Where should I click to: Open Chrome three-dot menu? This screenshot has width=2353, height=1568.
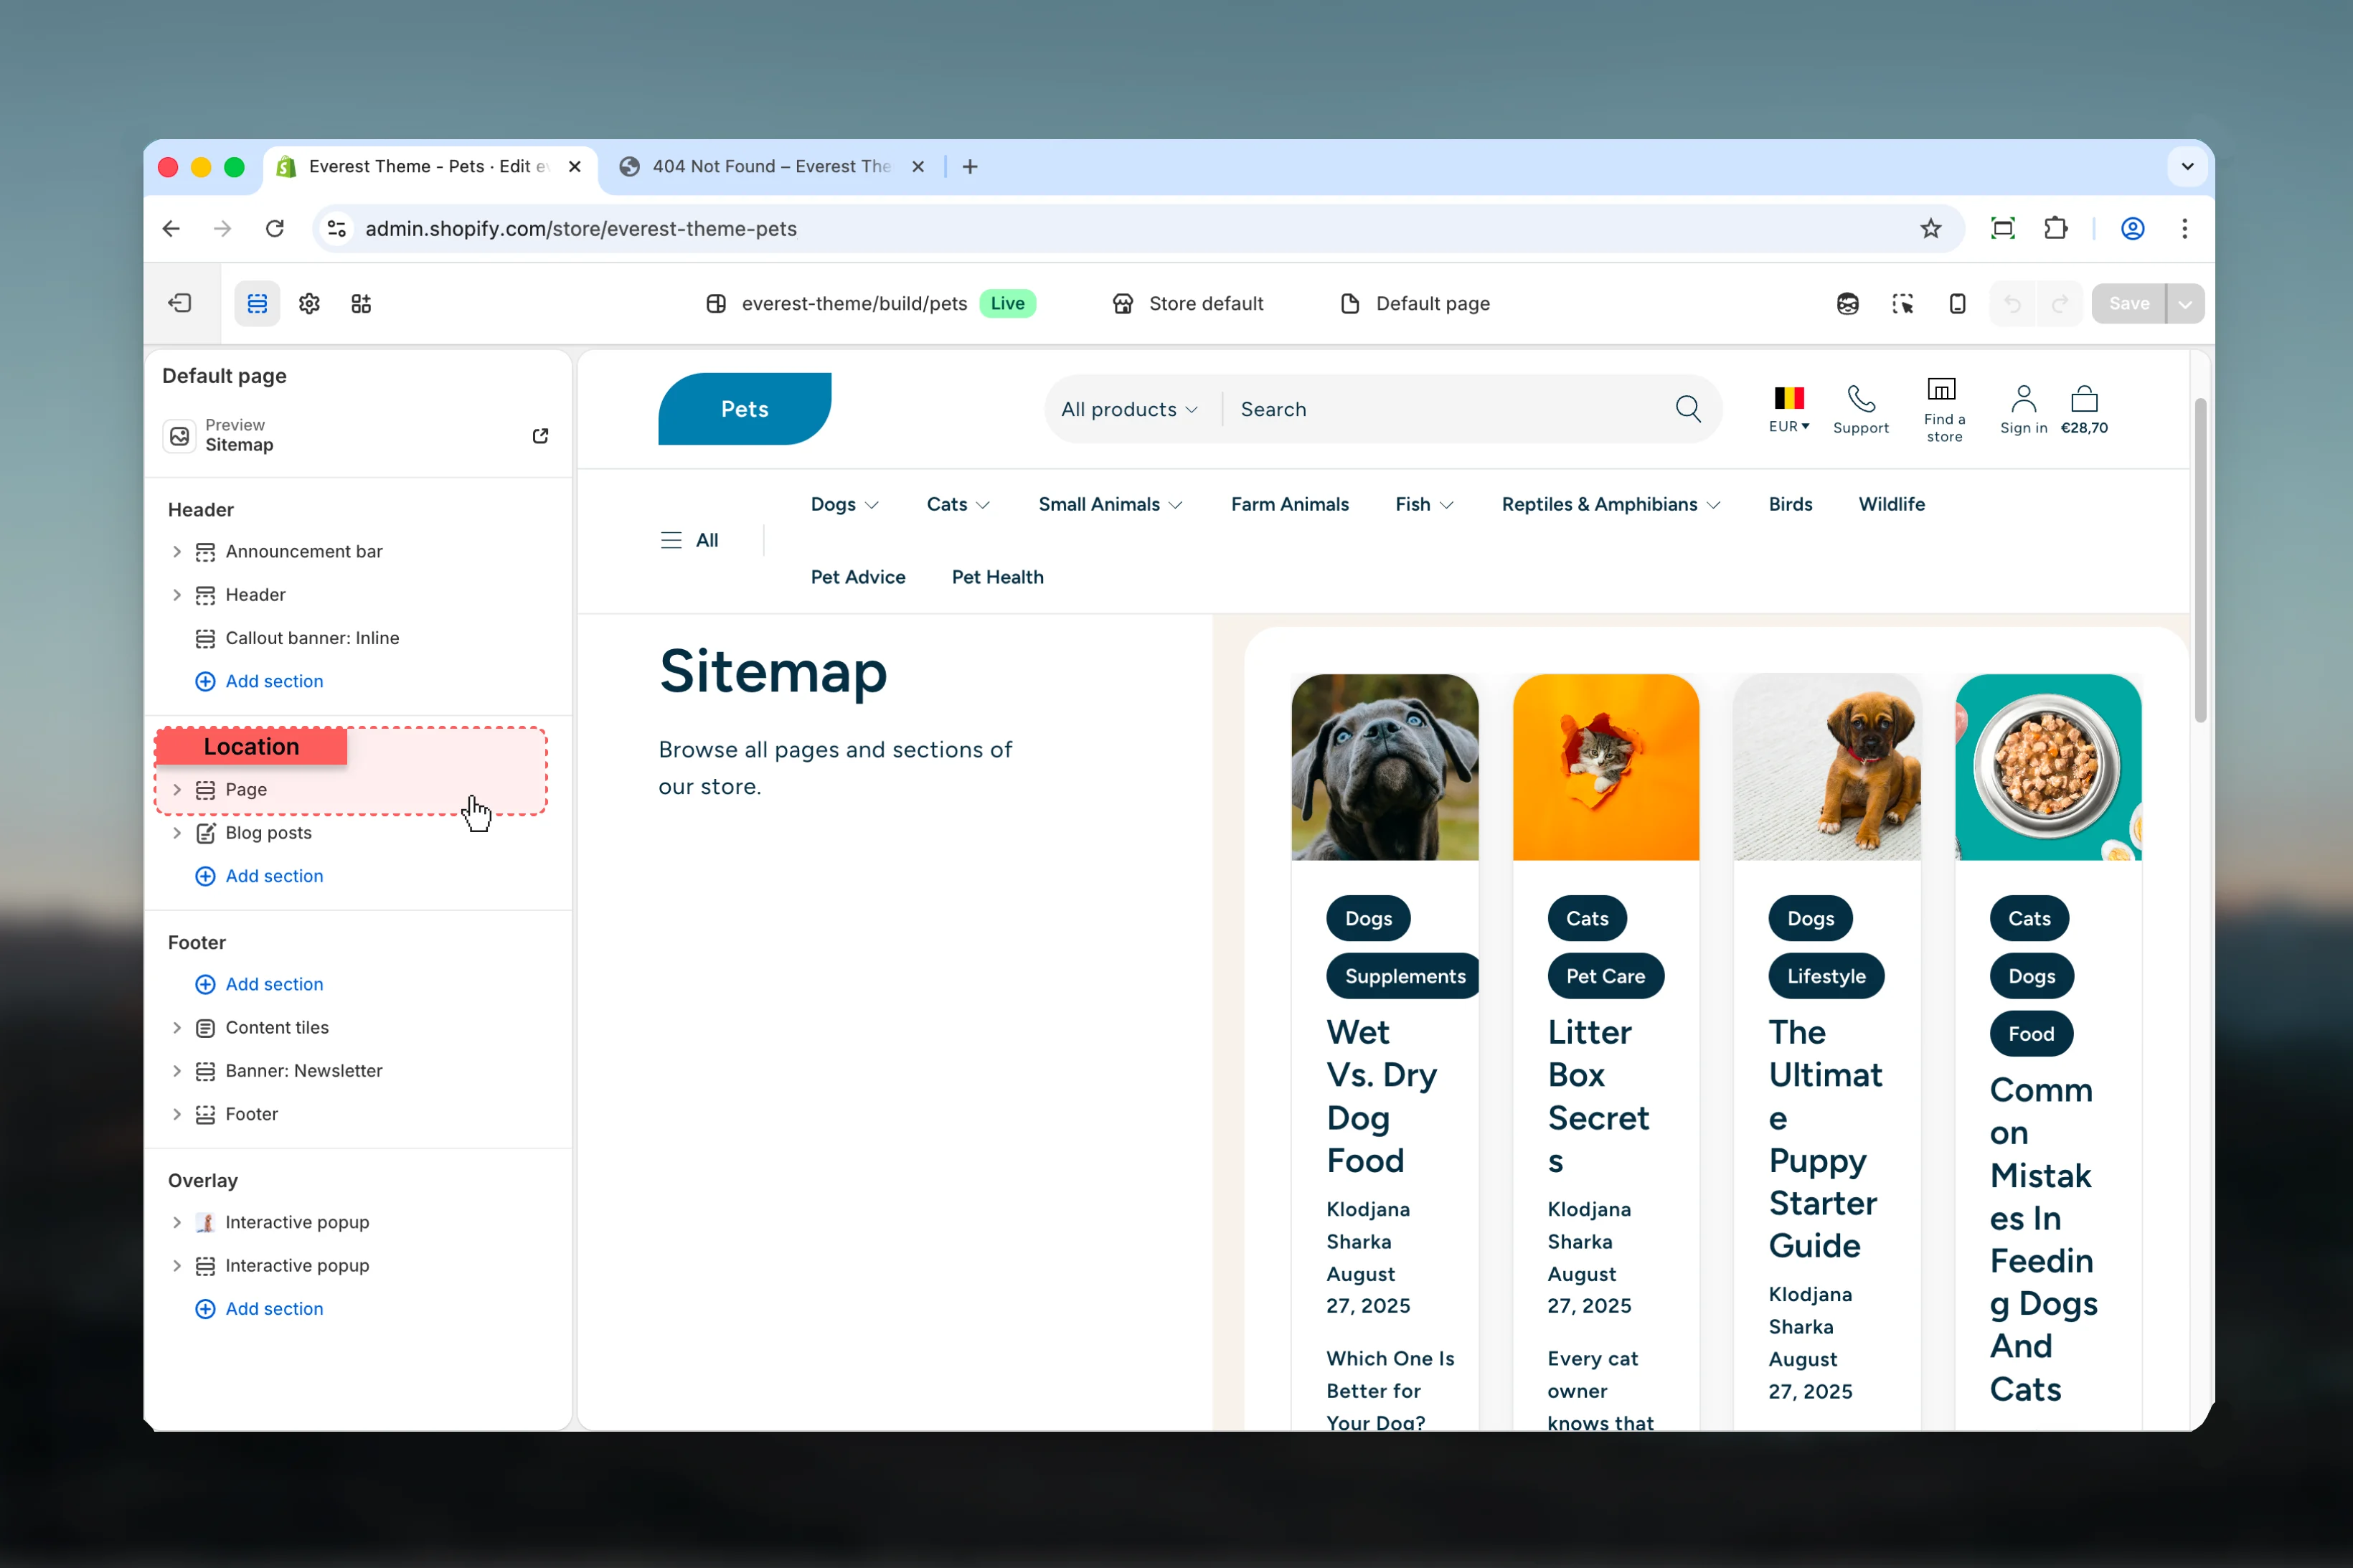[2184, 228]
